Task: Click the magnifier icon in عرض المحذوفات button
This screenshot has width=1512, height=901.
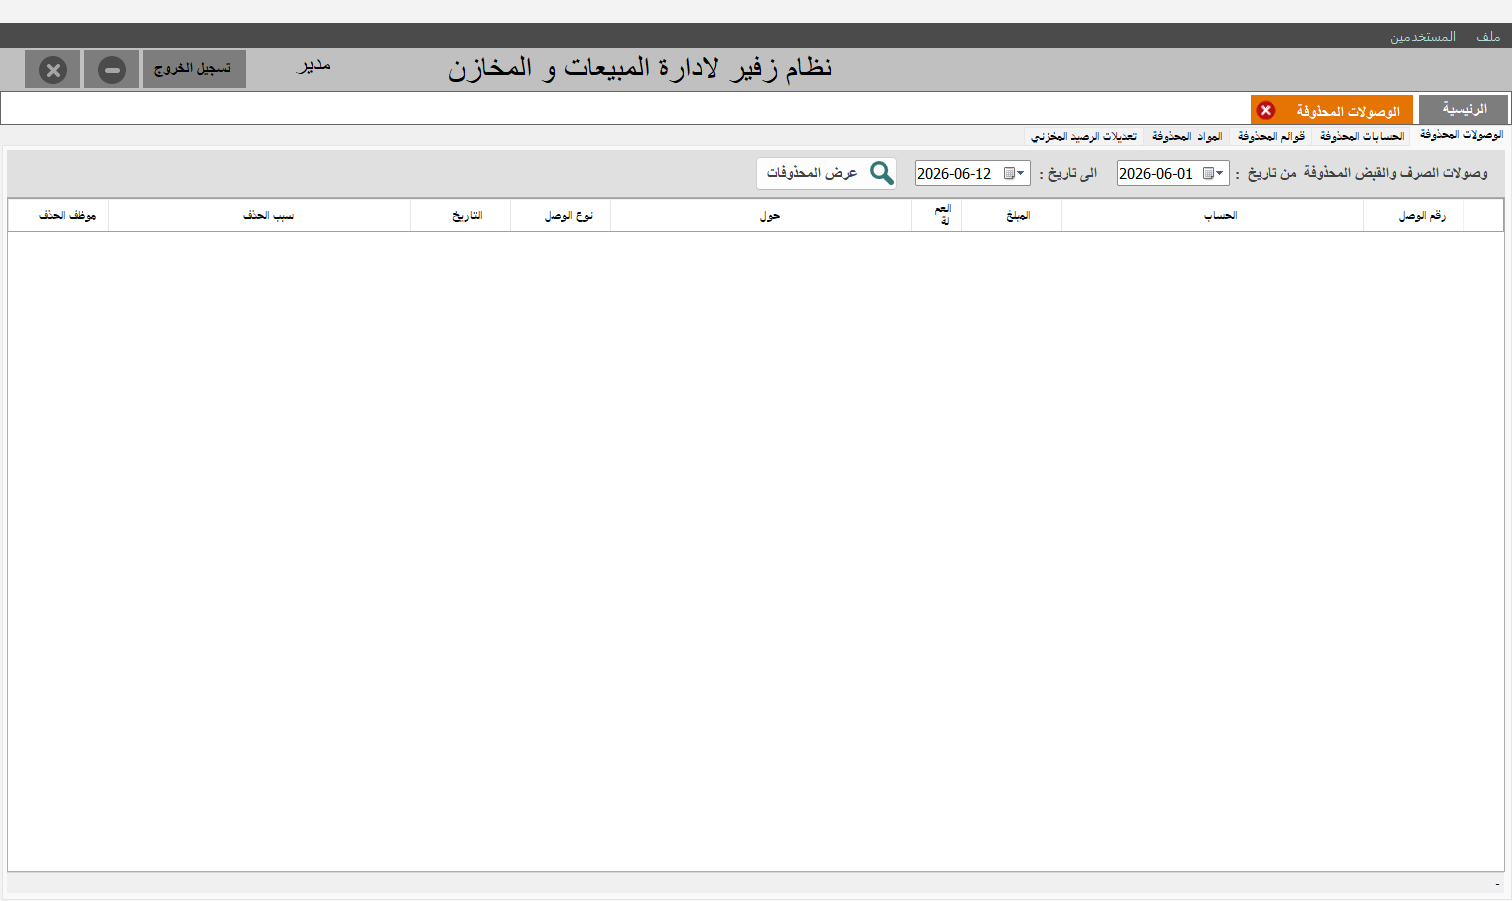Action: tap(881, 173)
